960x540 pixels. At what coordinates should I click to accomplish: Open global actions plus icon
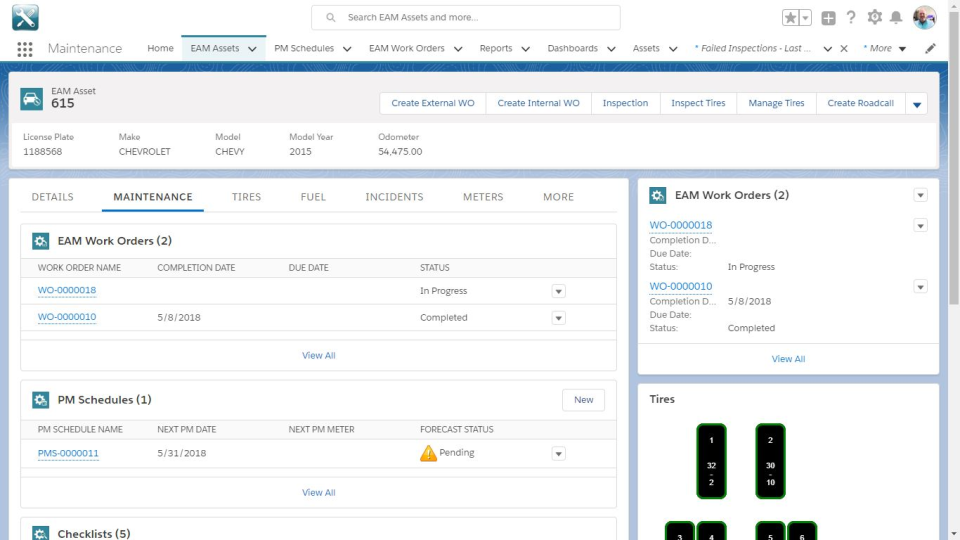828,18
